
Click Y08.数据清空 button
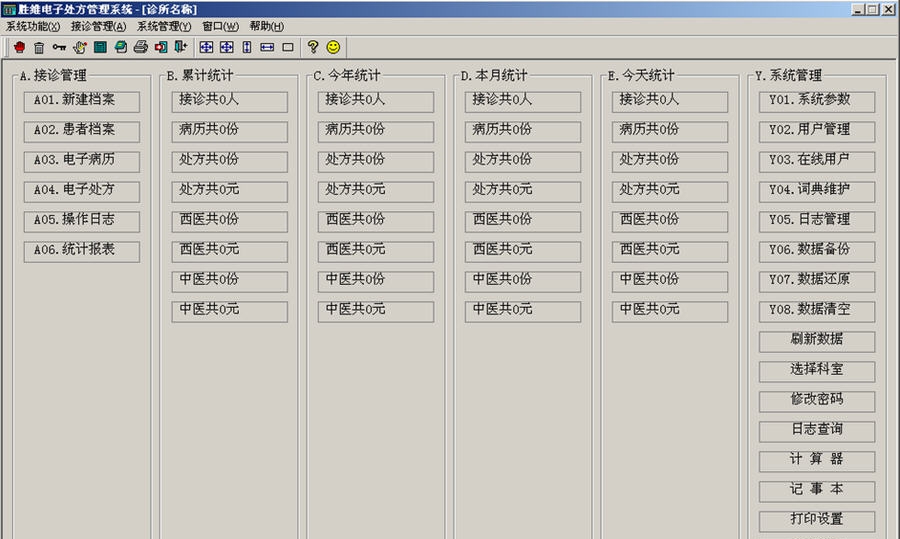point(817,311)
